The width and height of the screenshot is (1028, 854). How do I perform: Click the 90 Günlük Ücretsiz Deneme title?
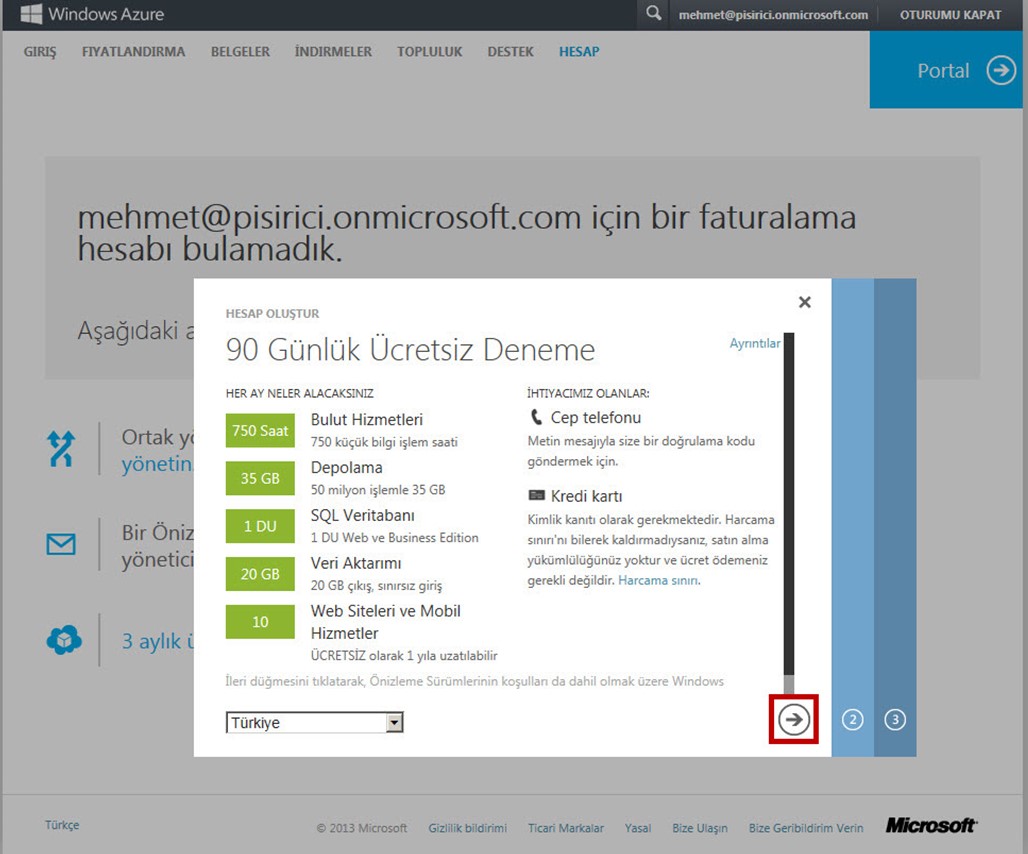pos(410,349)
